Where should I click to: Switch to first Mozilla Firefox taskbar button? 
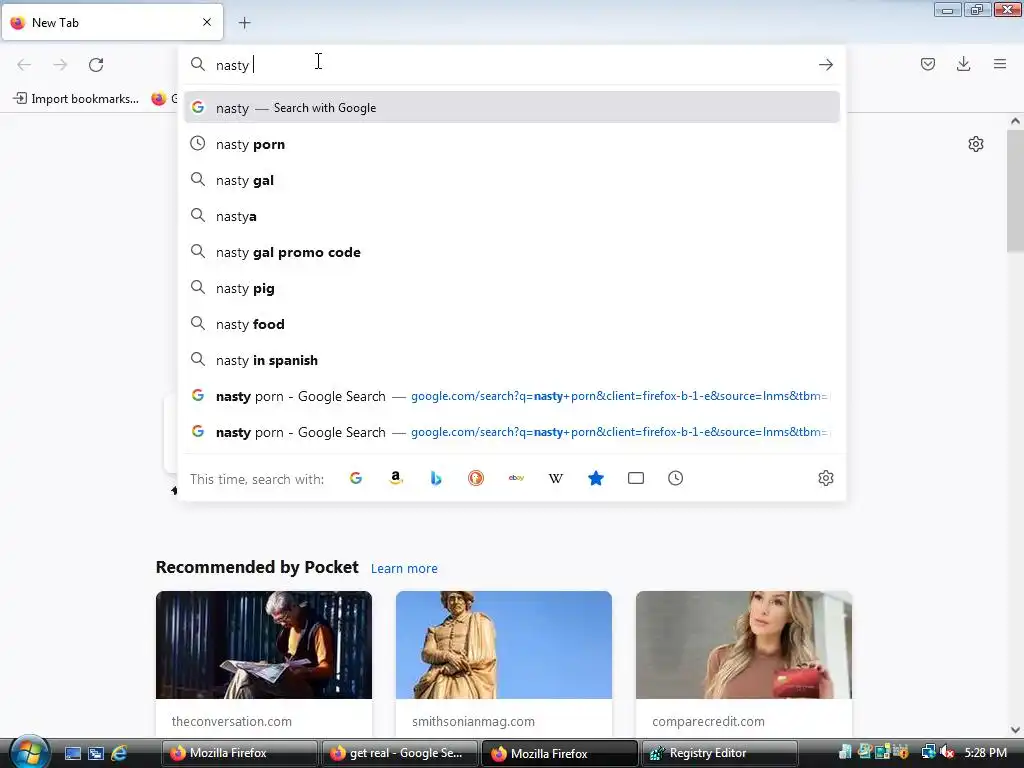(240, 753)
